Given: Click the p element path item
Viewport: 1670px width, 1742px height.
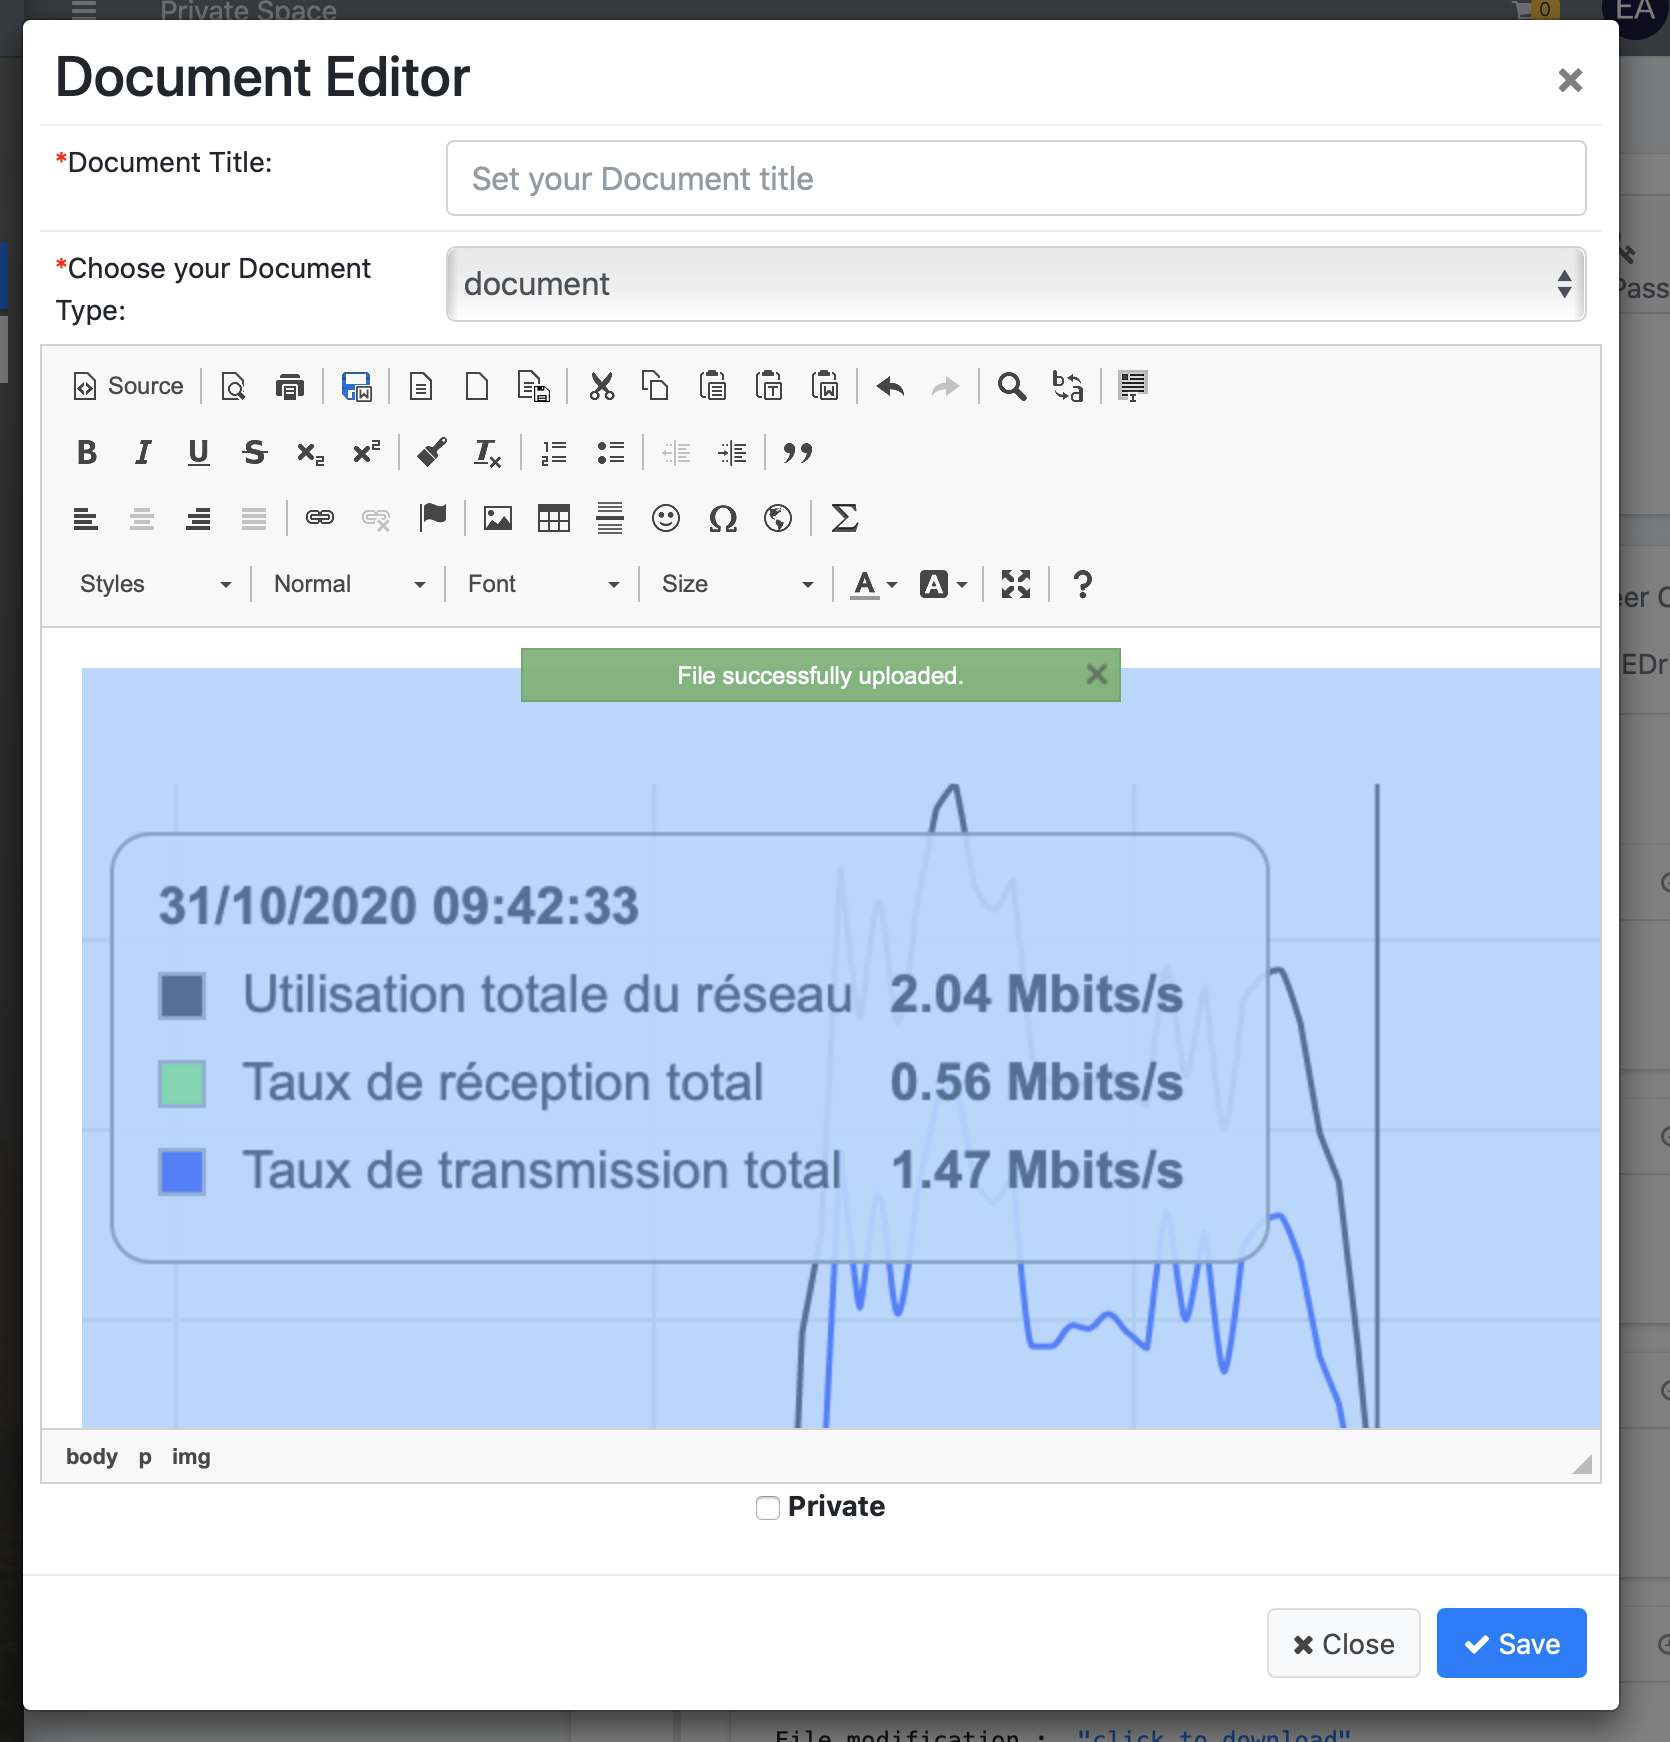Looking at the screenshot, I should point(145,1456).
